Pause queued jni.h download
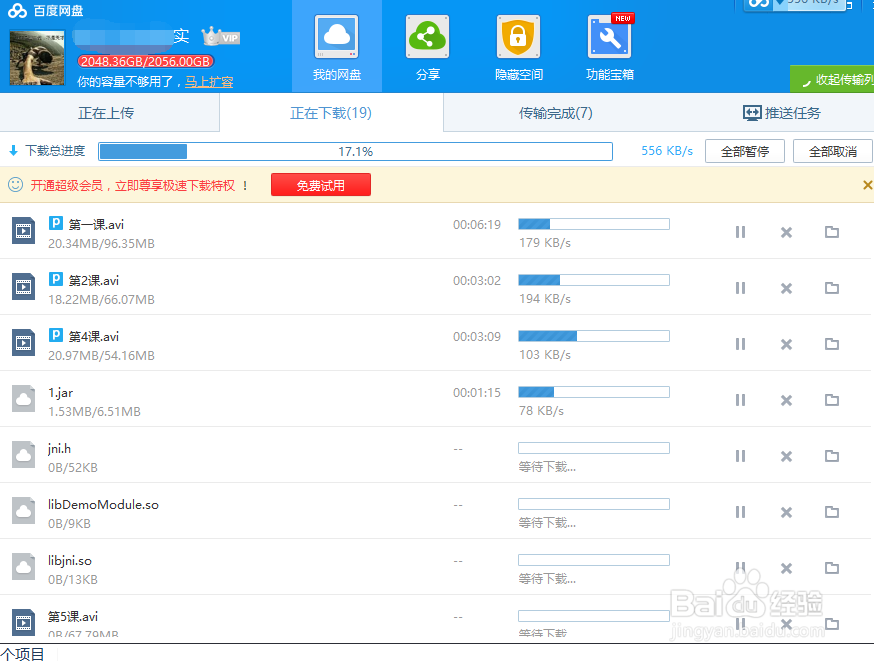Viewport: 874px width, 661px height. tap(740, 456)
